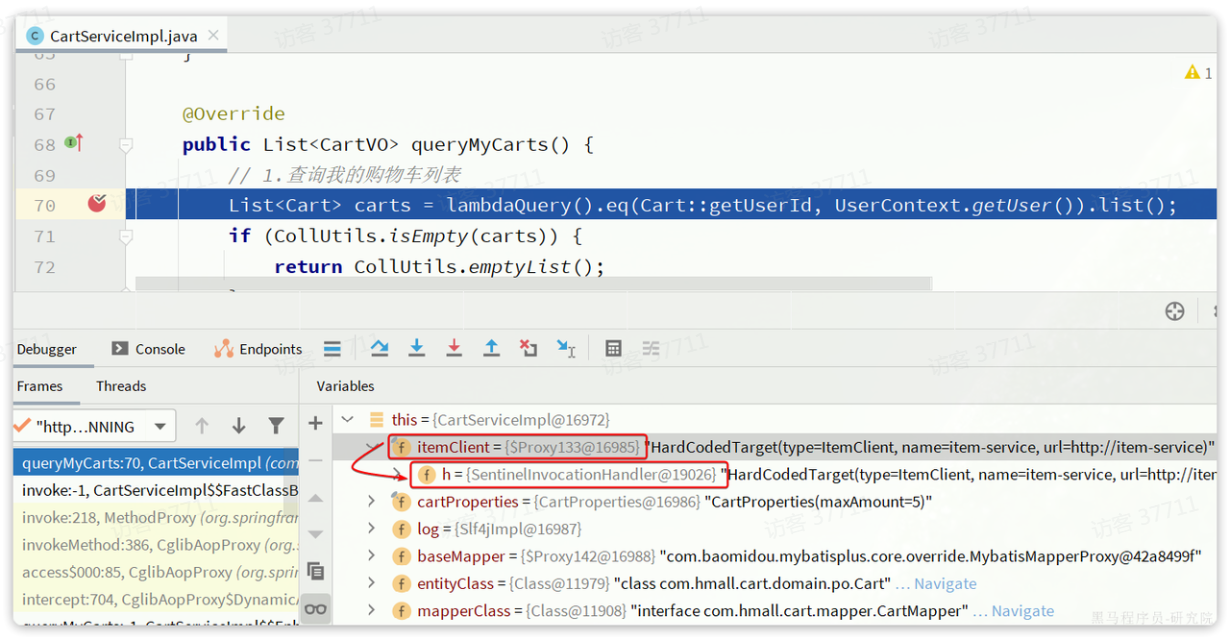Click the frames filter funnel icon
The image size is (1231, 639).
click(x=276, y=426)
